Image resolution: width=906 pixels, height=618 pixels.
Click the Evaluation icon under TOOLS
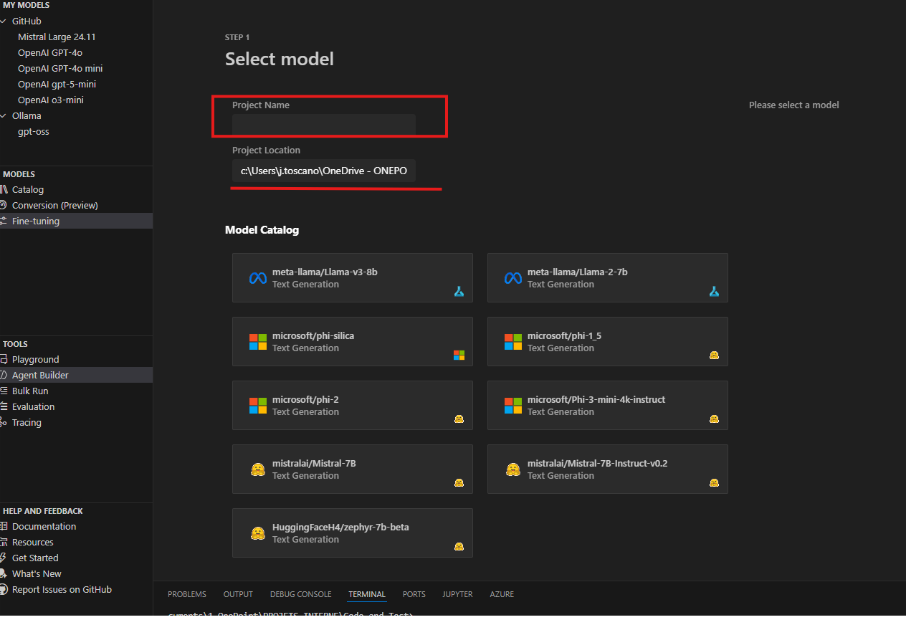3,407
